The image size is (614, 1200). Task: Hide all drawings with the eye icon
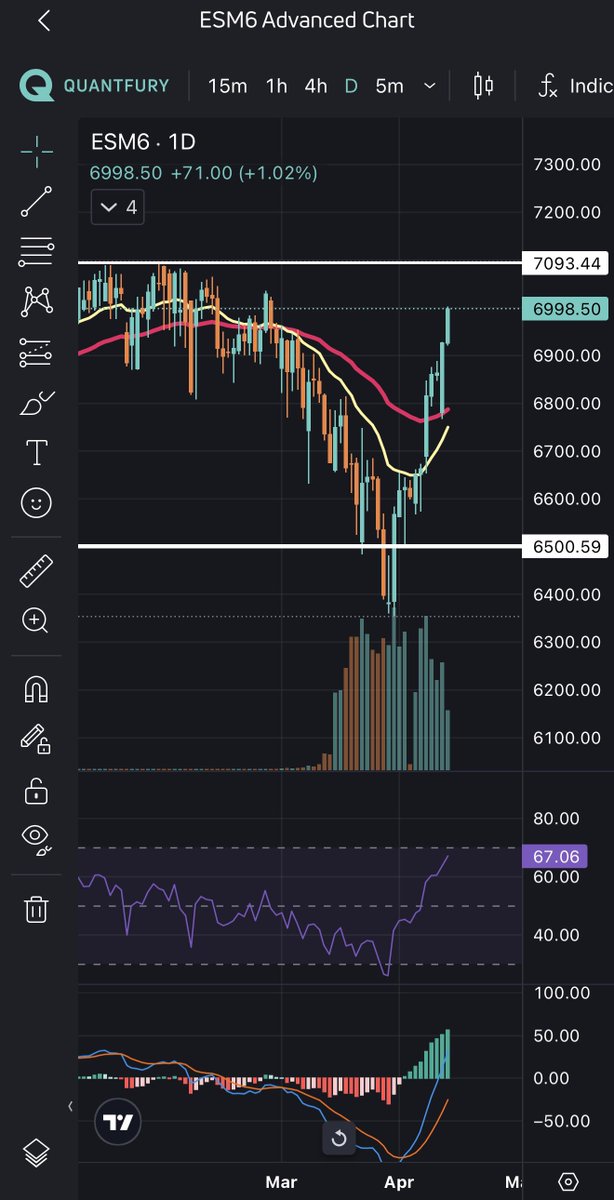pyautogui.click(x=36, y=838)
